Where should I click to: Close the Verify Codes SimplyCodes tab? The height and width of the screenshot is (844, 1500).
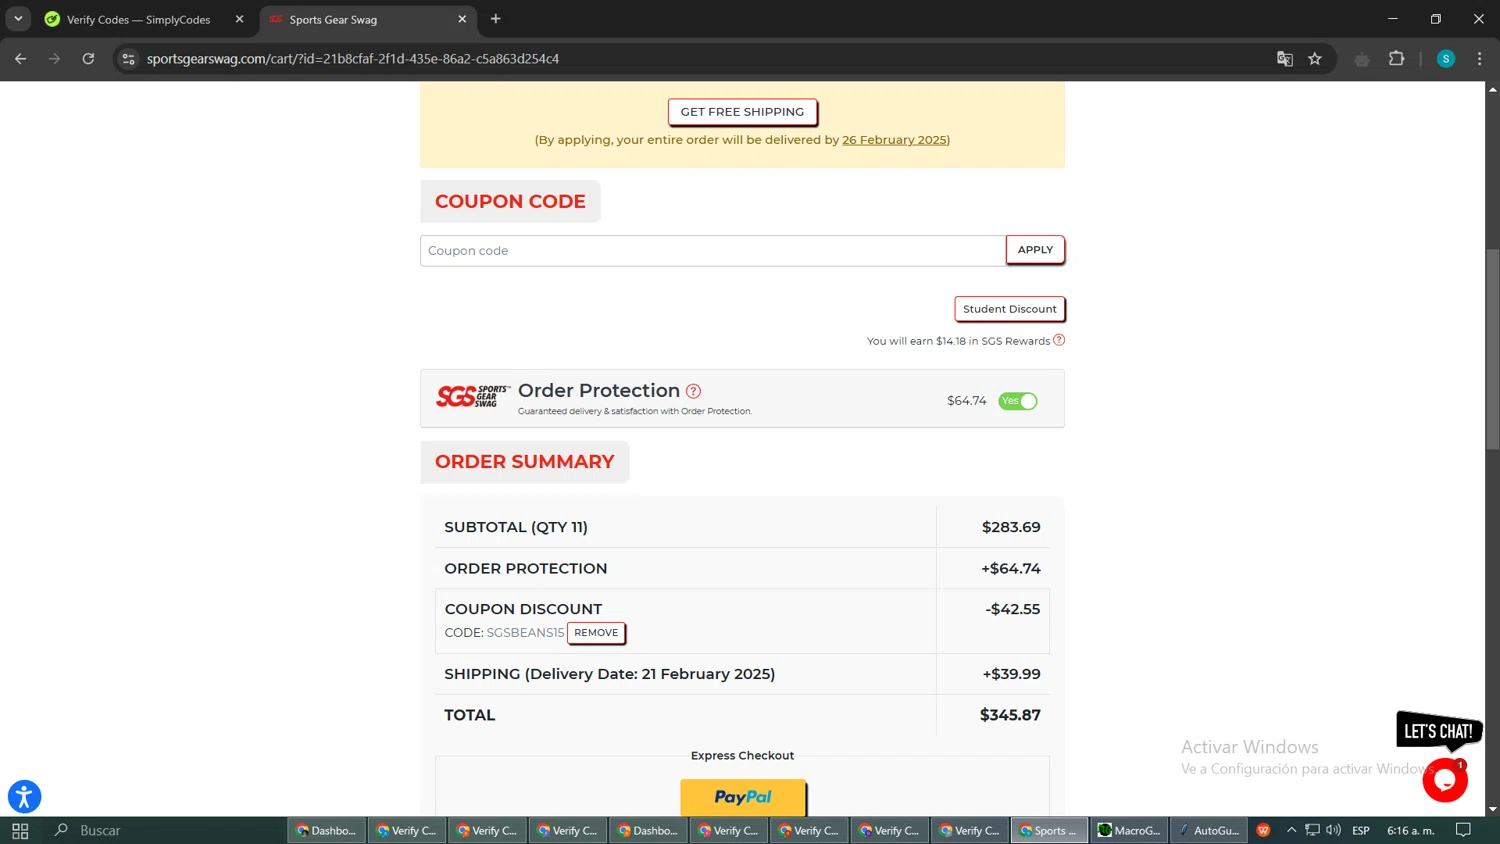[x=239, y=19]
